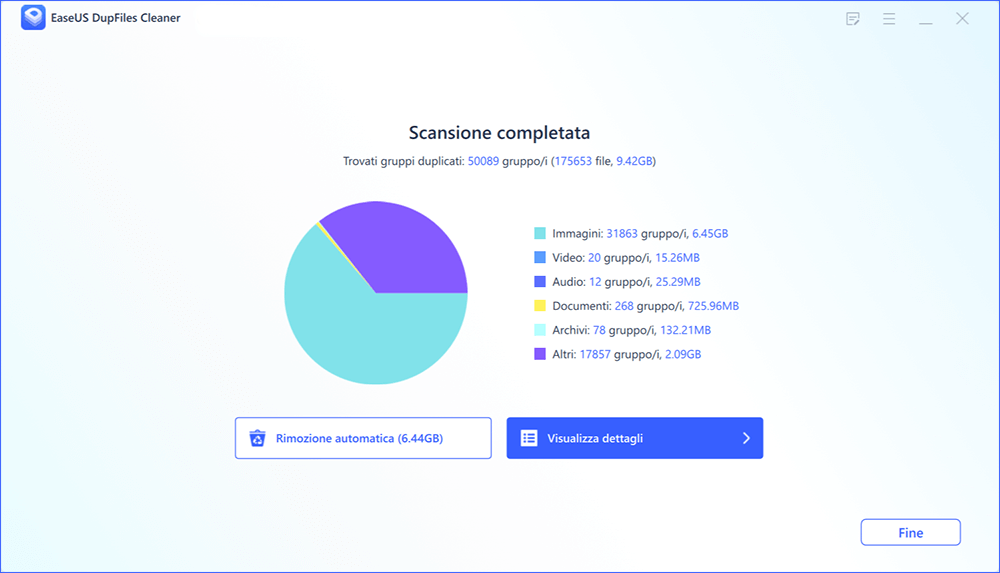
Task: Click the 50089 duplicate groups total
Action: pyautogui.click(x=484, y=161)
